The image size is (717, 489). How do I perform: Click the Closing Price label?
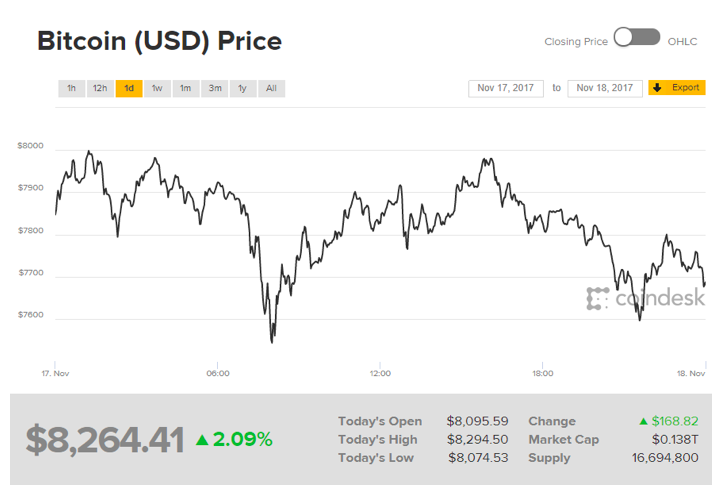click(x=575, y=41)
